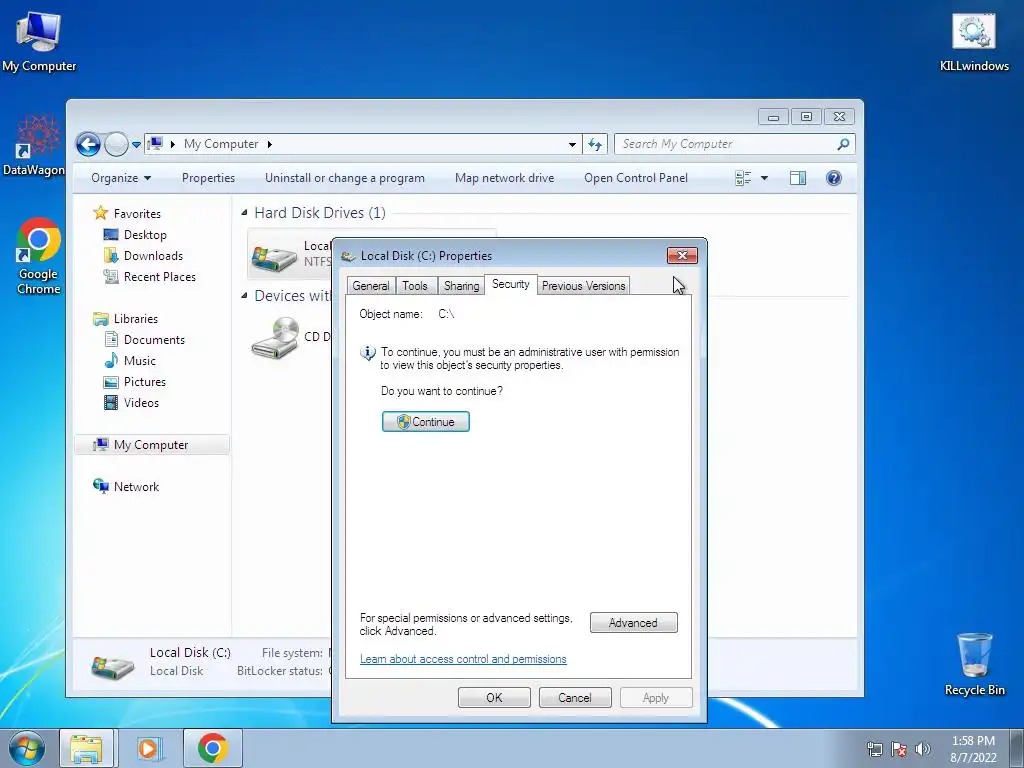This screenshot has height=768, width=1024.
Task: Click the volume speaker tray icon
Action: 923,749
